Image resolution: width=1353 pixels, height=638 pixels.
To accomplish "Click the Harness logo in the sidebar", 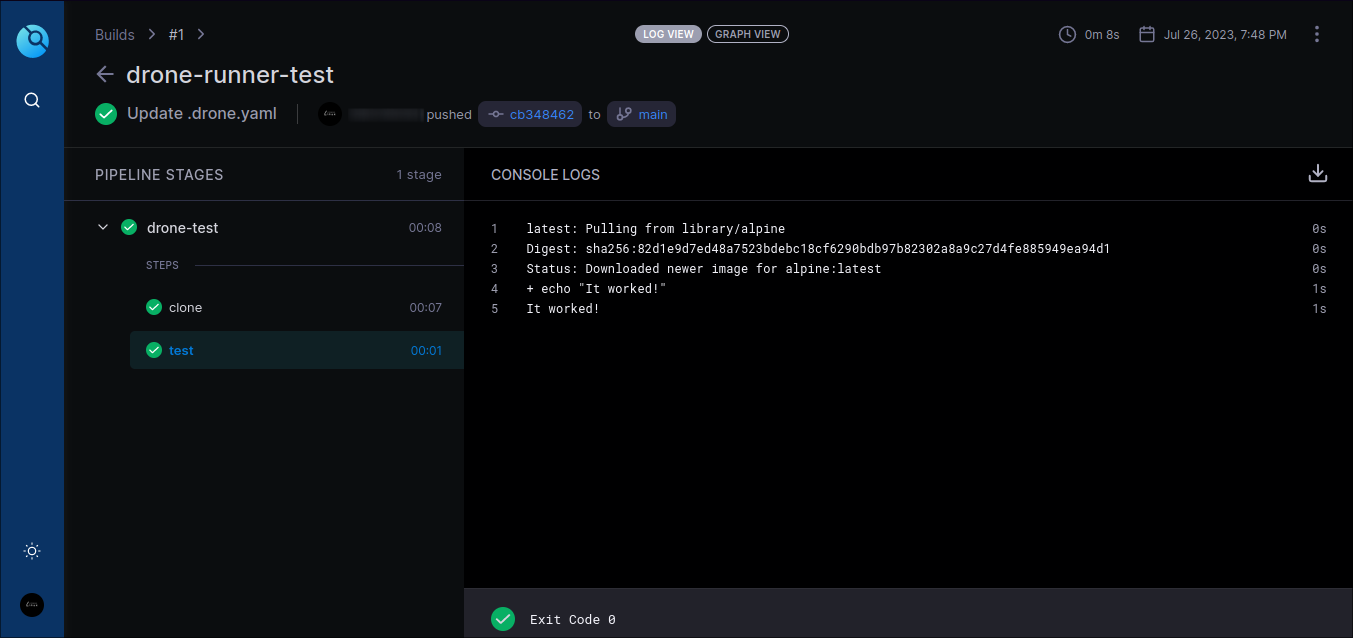I will tap(33, 41).
